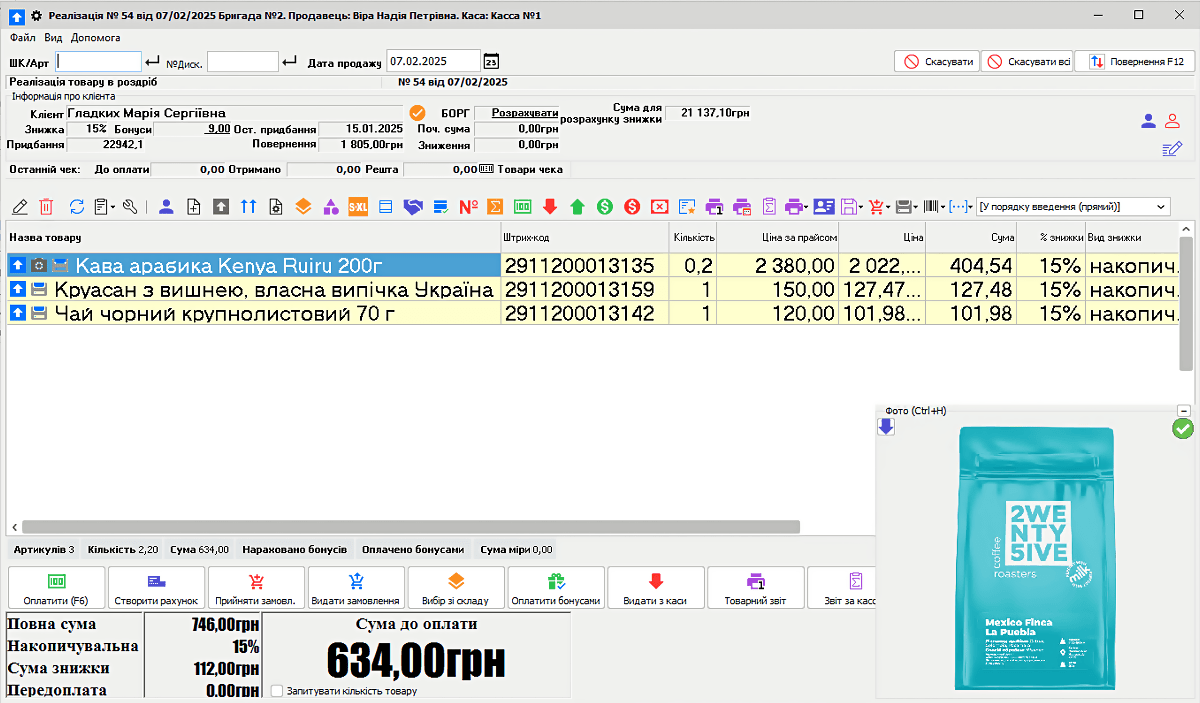Open the Файл menu
The height and width of the screenshot is (703, 1200).
(23, 37)
